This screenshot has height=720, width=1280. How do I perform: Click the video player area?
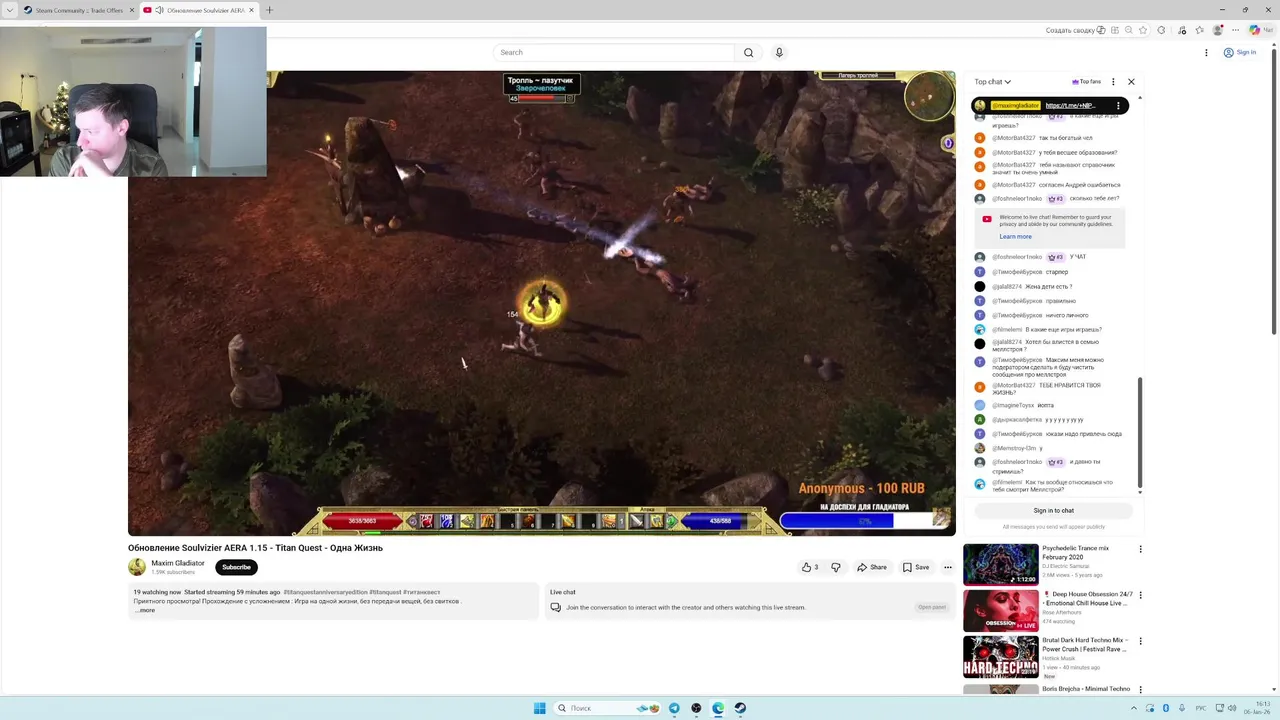coord(541,303)
